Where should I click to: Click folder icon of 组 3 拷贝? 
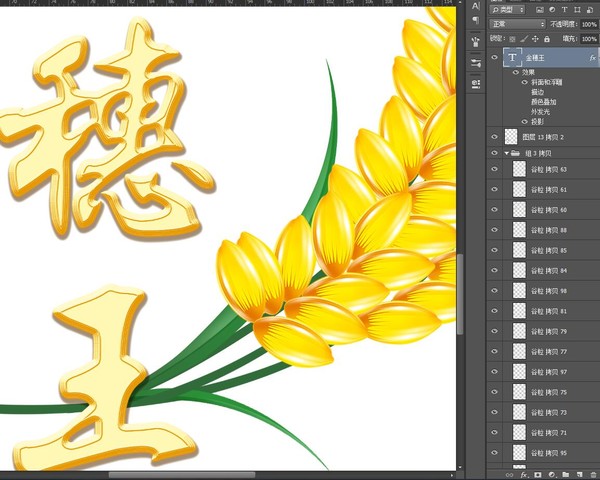click(x=515, y=153)
